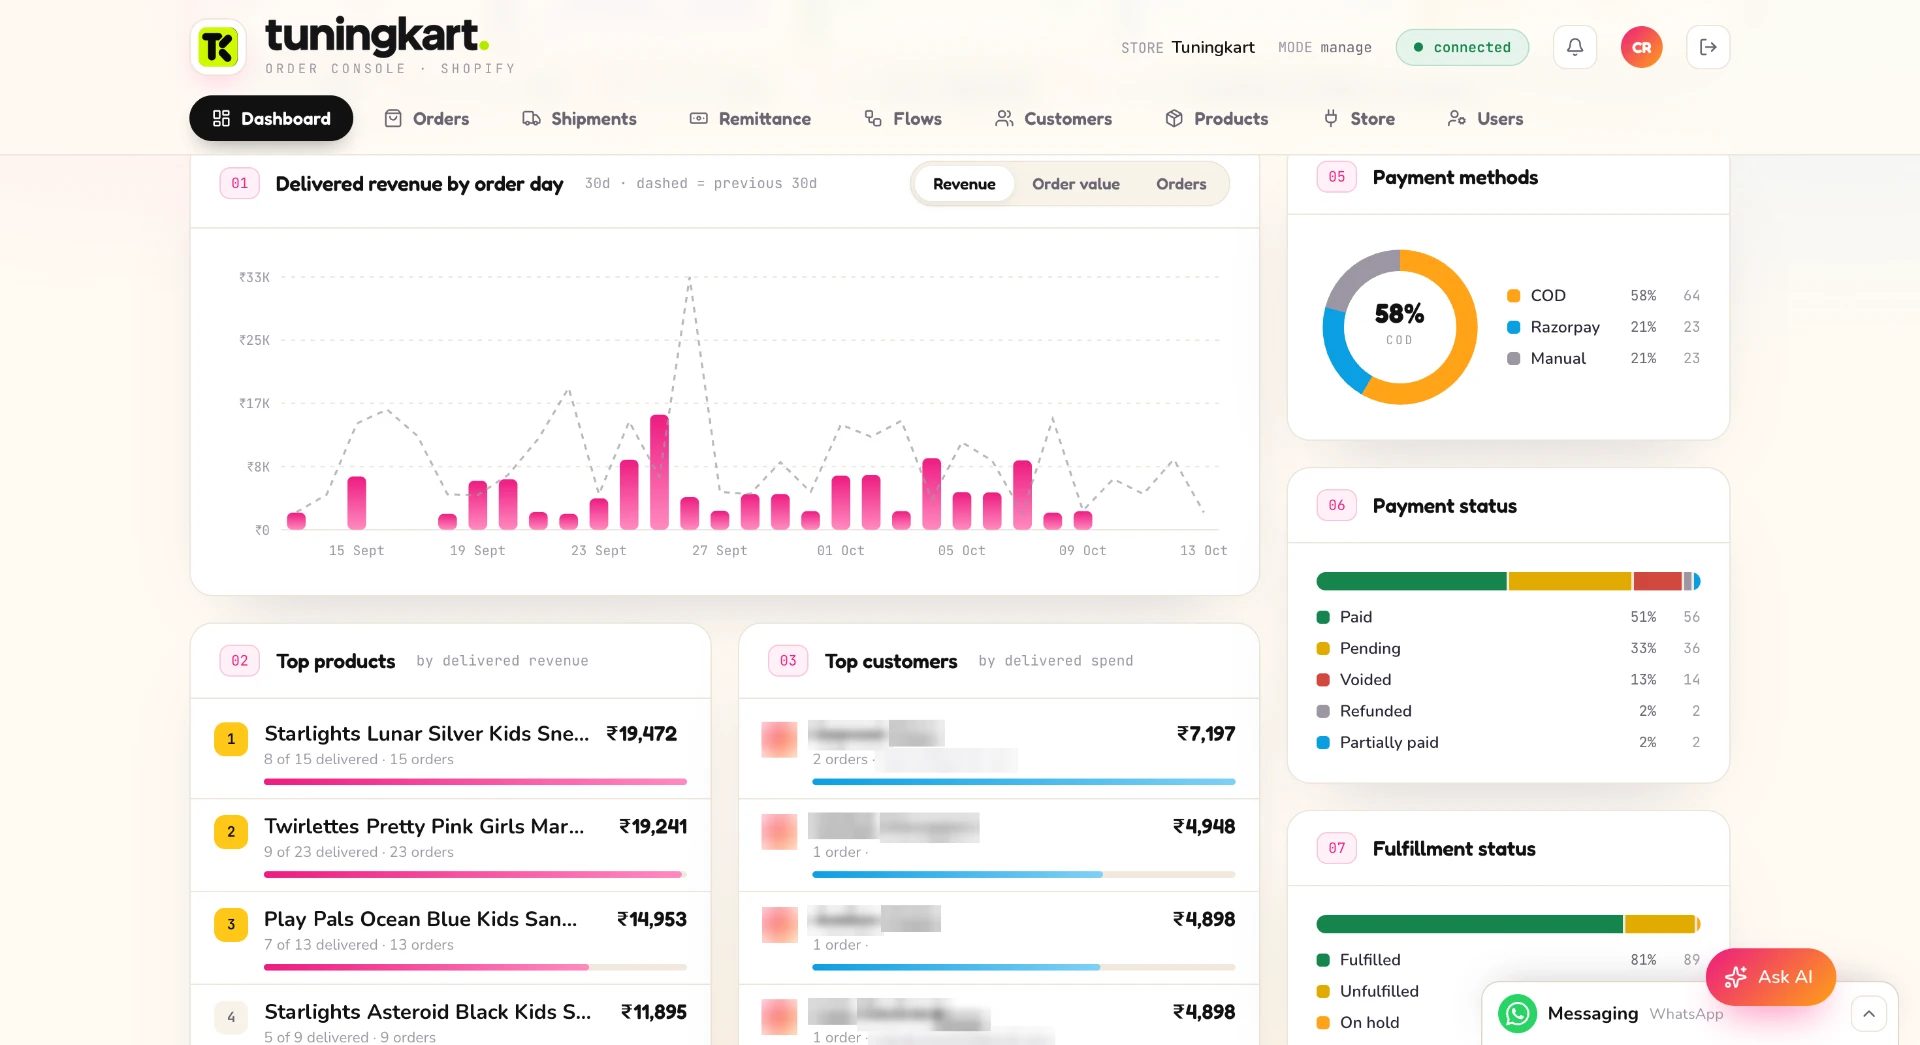
Task: Open the Customers tab
Action: pos(1054,118)
